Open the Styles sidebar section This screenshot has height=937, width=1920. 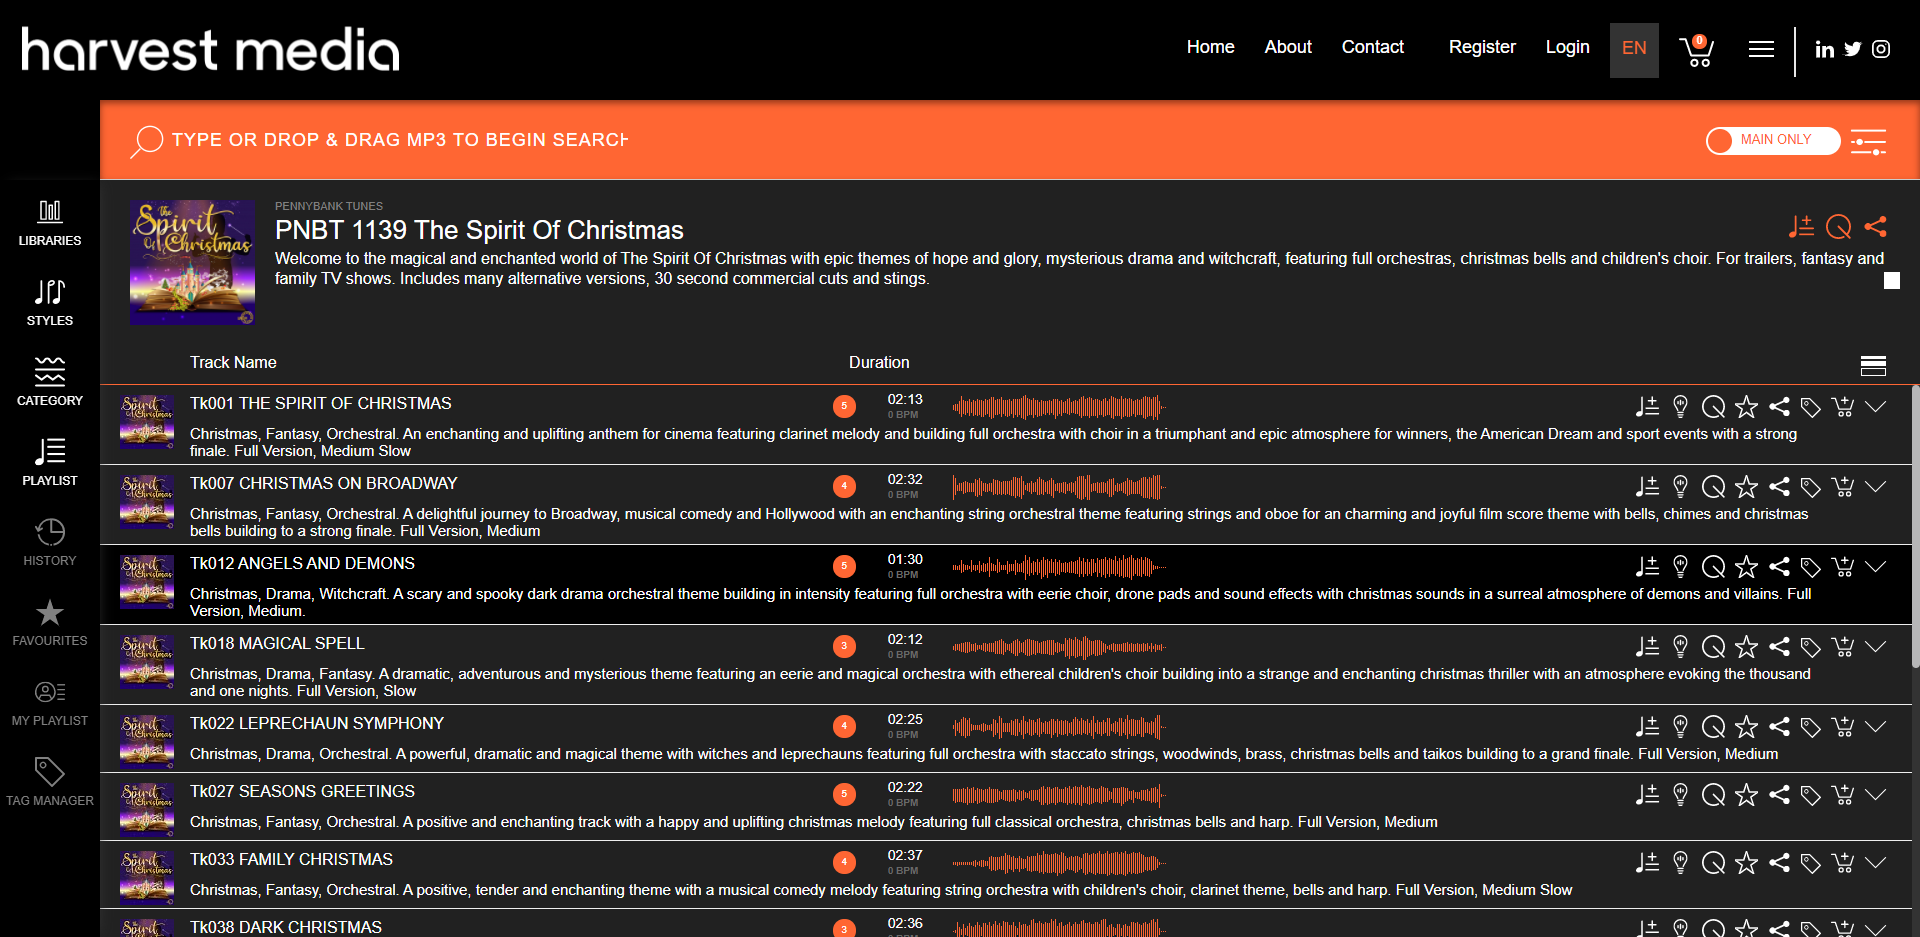coord(50,303)
